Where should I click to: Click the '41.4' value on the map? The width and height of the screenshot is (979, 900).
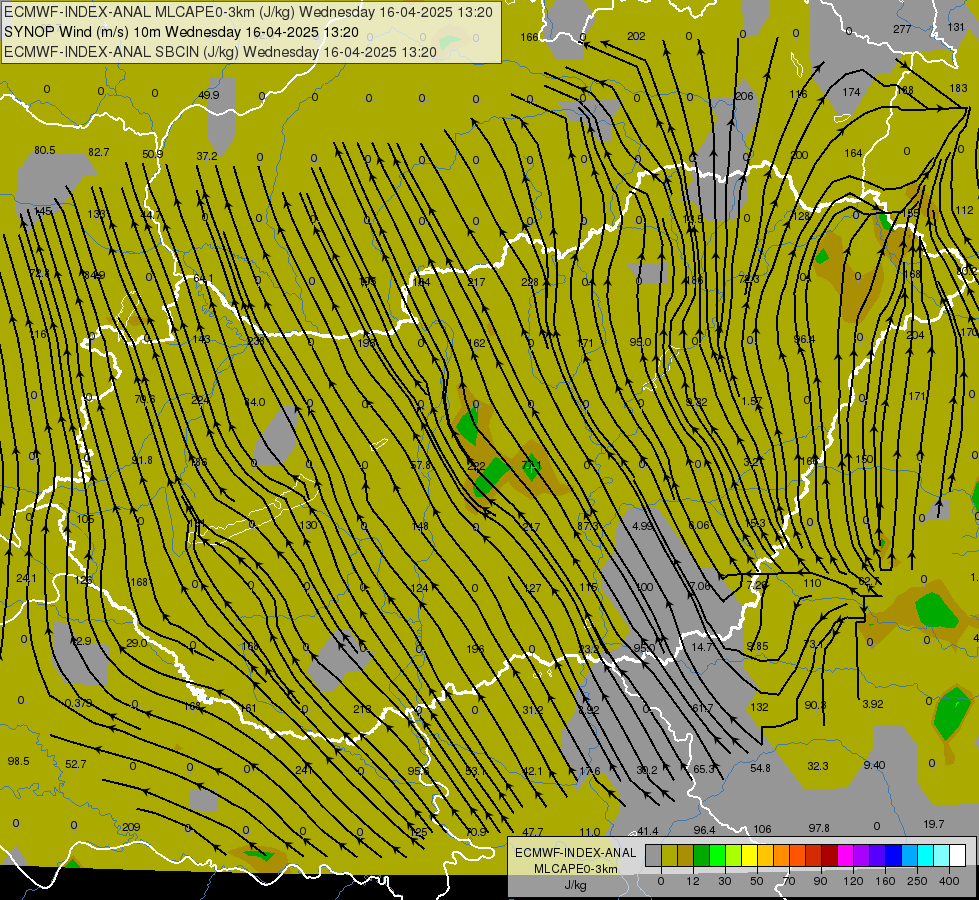point(647,831)
